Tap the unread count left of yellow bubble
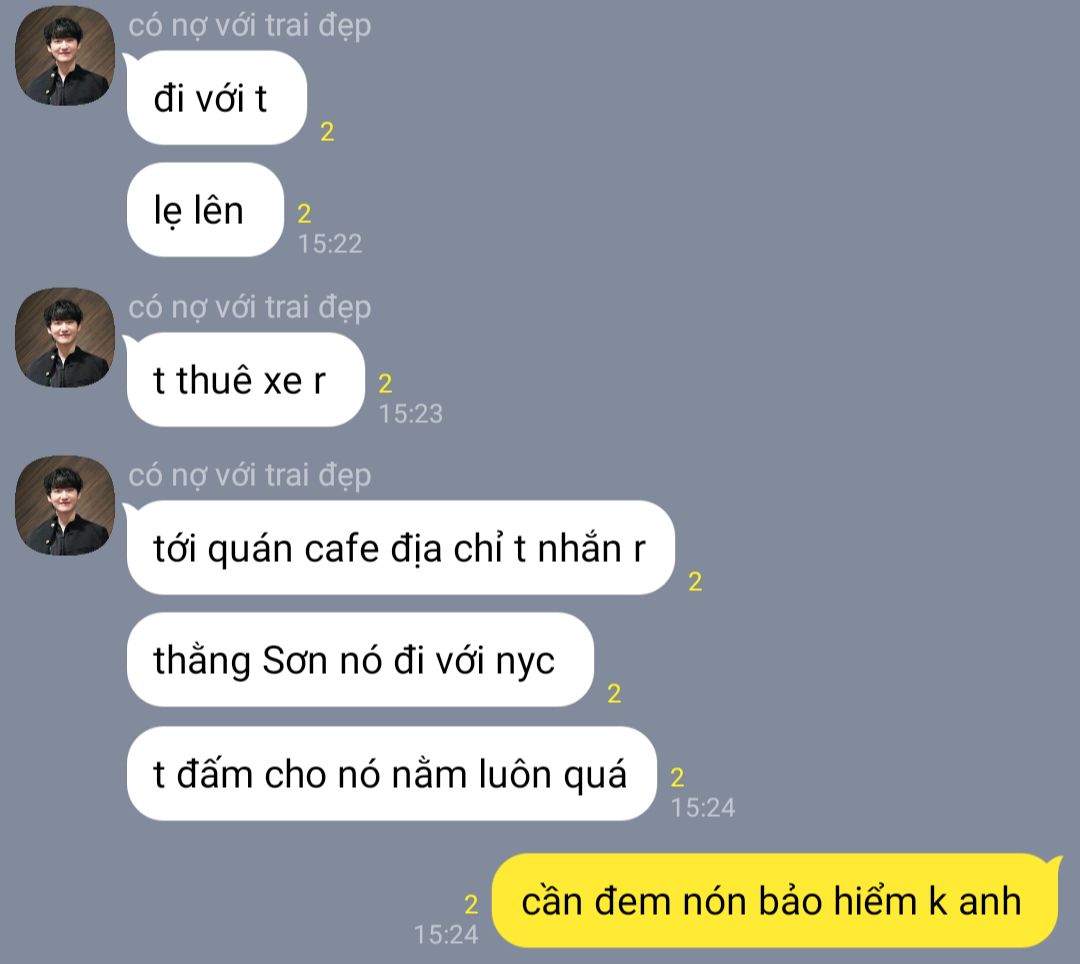Image resolution: width=1080 pixels, height=964 pixels. 471,904
